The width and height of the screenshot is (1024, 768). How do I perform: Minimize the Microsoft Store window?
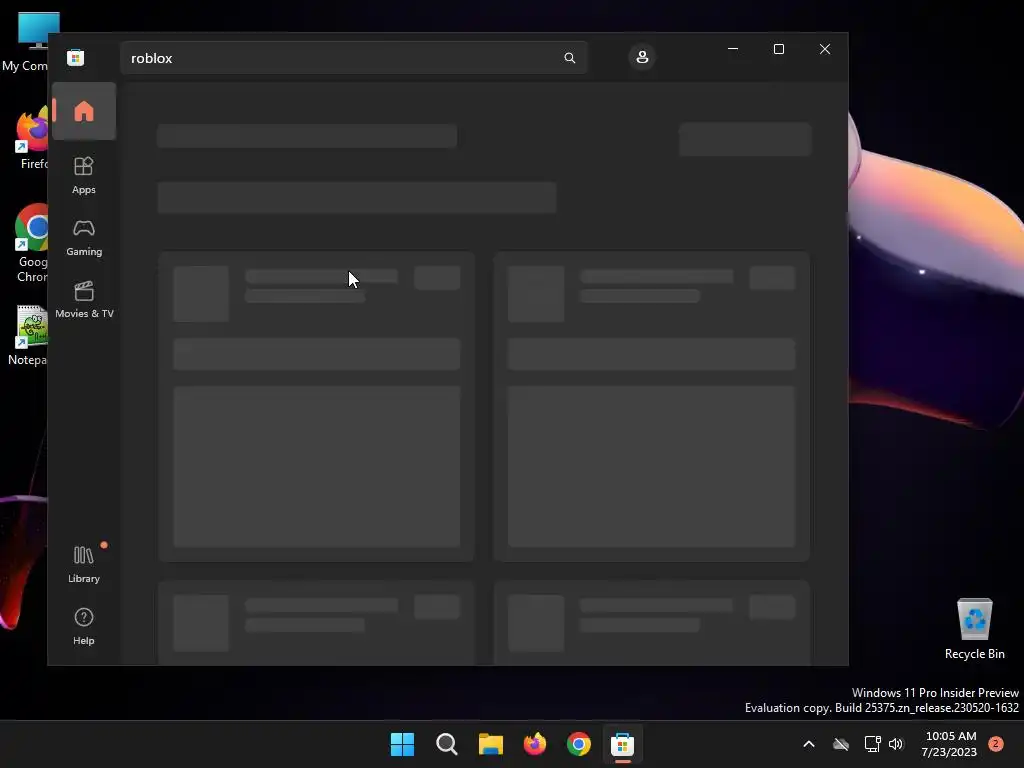click(x=733, y=49)
